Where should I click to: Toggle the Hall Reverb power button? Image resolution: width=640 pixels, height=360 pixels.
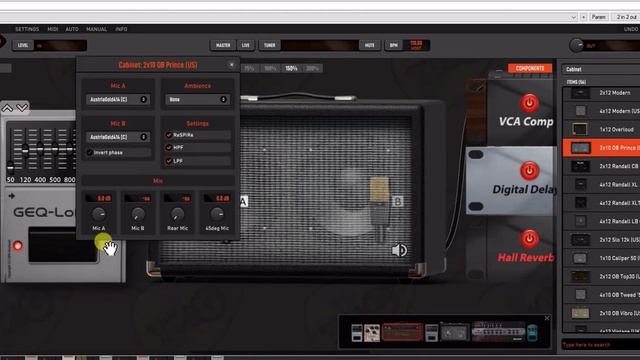click(529, 238)
